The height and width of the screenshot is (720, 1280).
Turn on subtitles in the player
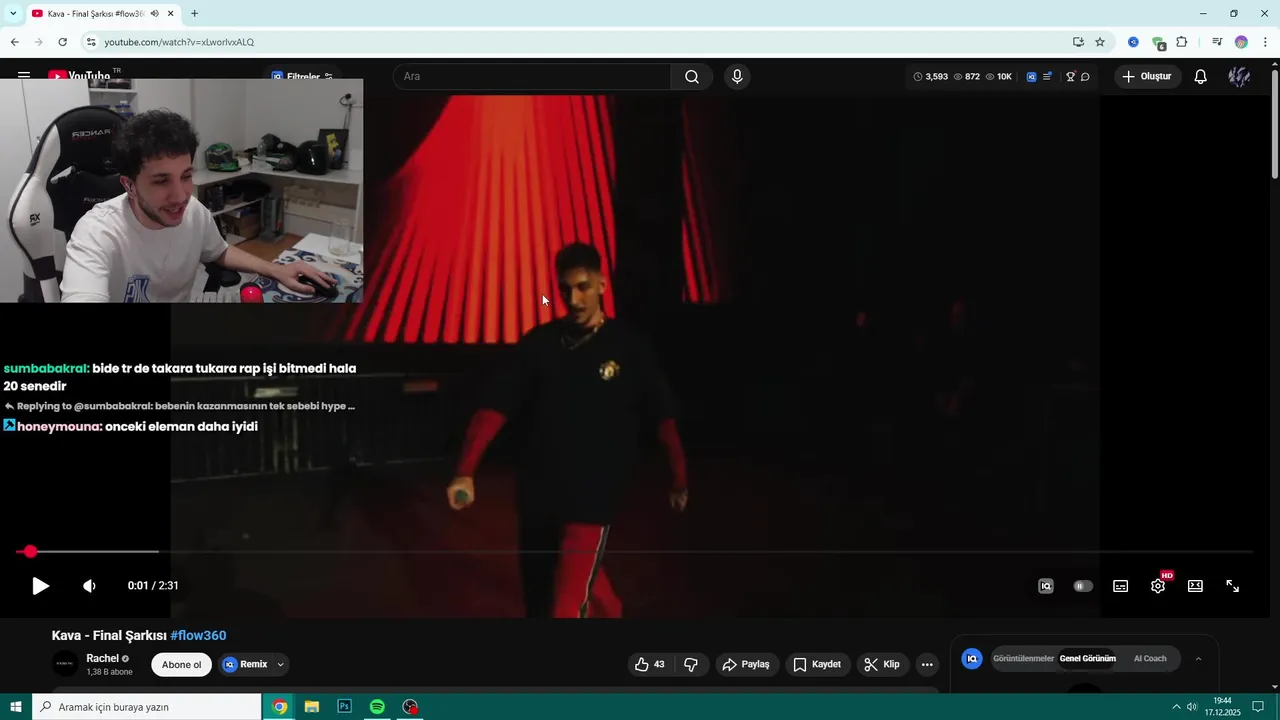coord(1121,586)
